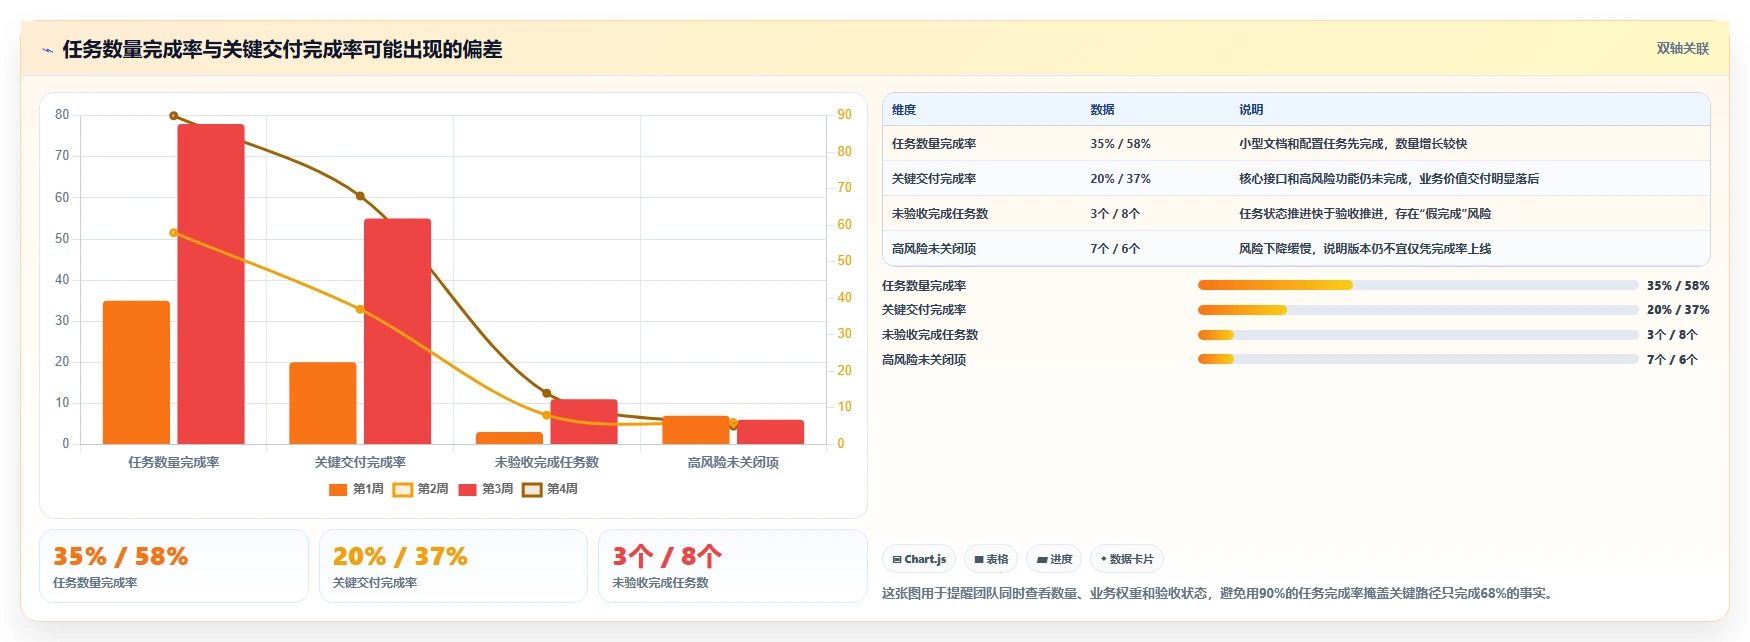The width and height of the screenshot is (1750, 642).
Task: Click the 20% / 37% stat card
Action: [x=453, y=566]
